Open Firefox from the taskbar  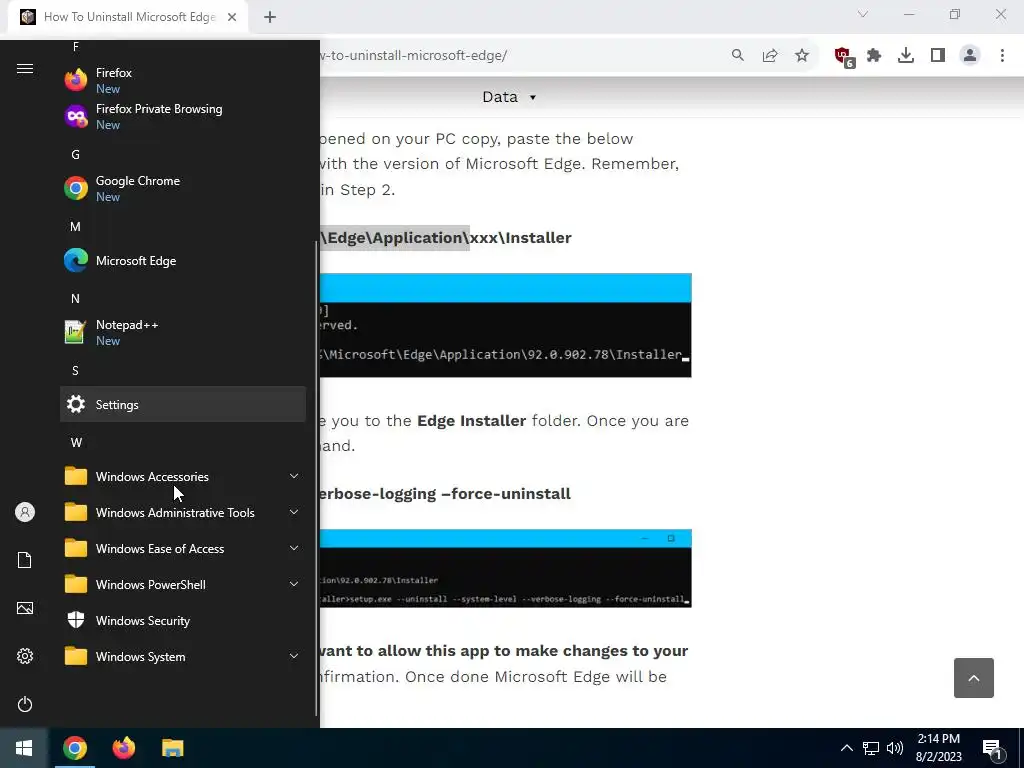[123, 748]
